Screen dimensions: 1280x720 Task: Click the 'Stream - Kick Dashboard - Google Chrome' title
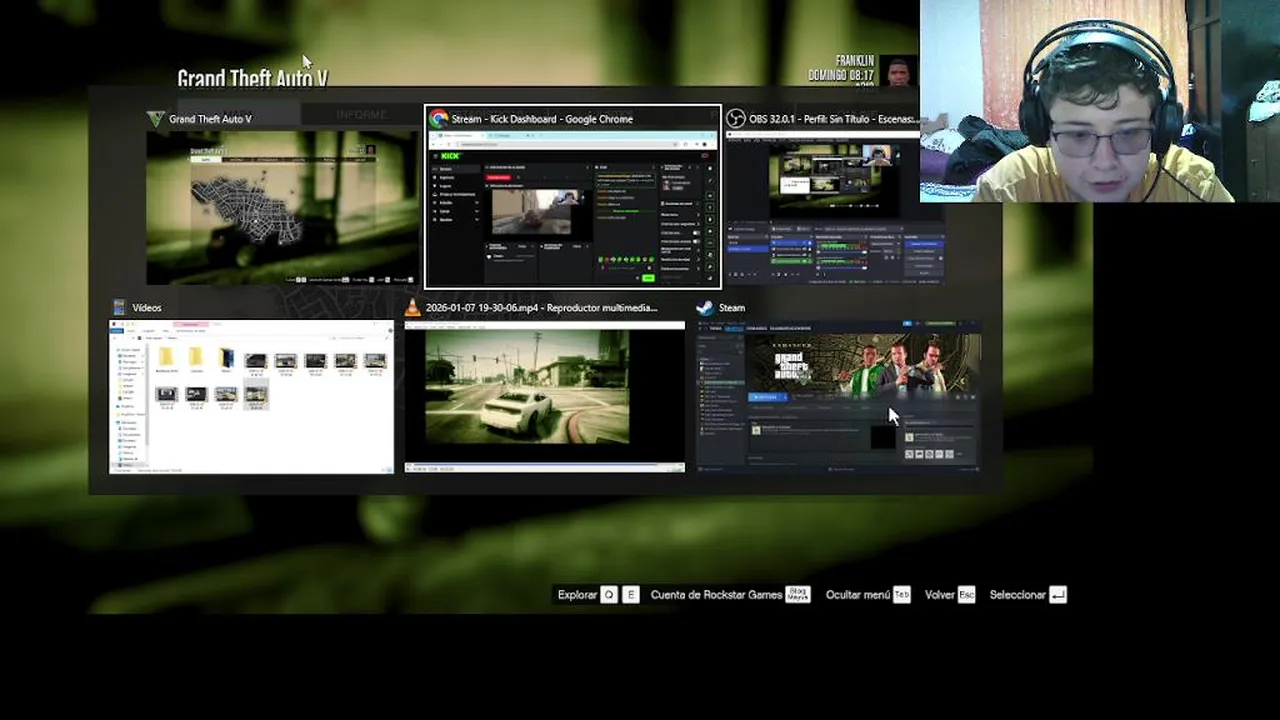click(x=542, y=119)
